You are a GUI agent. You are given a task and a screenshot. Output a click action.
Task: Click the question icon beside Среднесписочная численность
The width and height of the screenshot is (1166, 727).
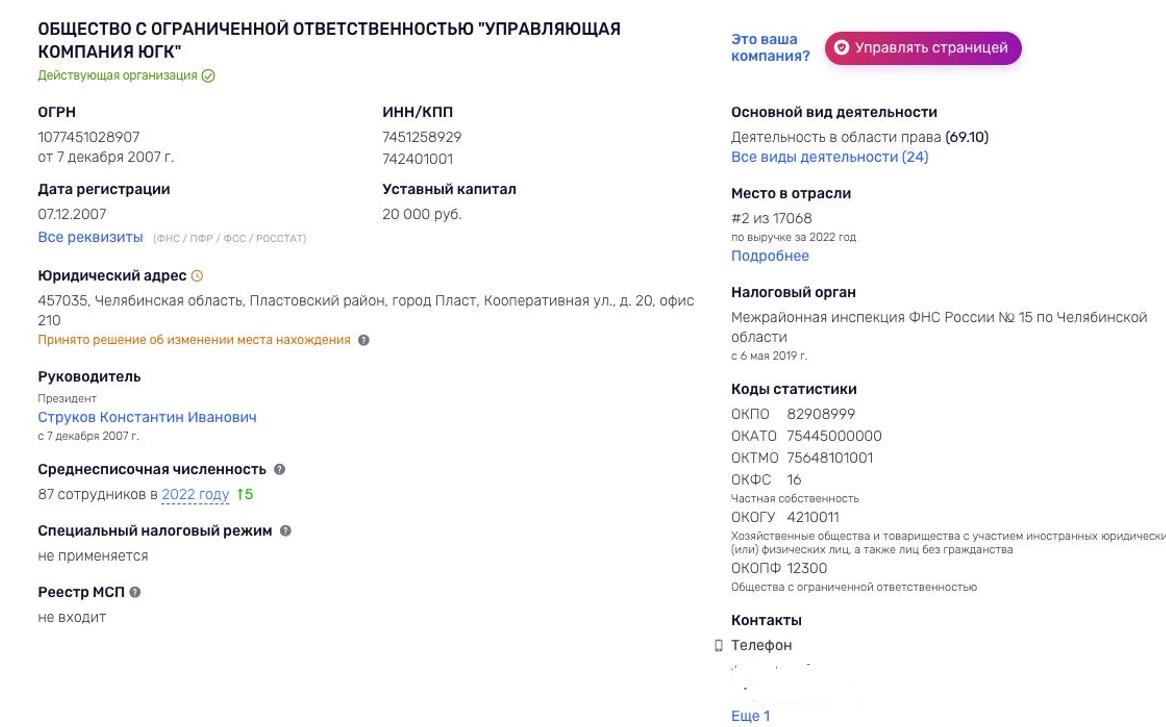click(279, 469)
